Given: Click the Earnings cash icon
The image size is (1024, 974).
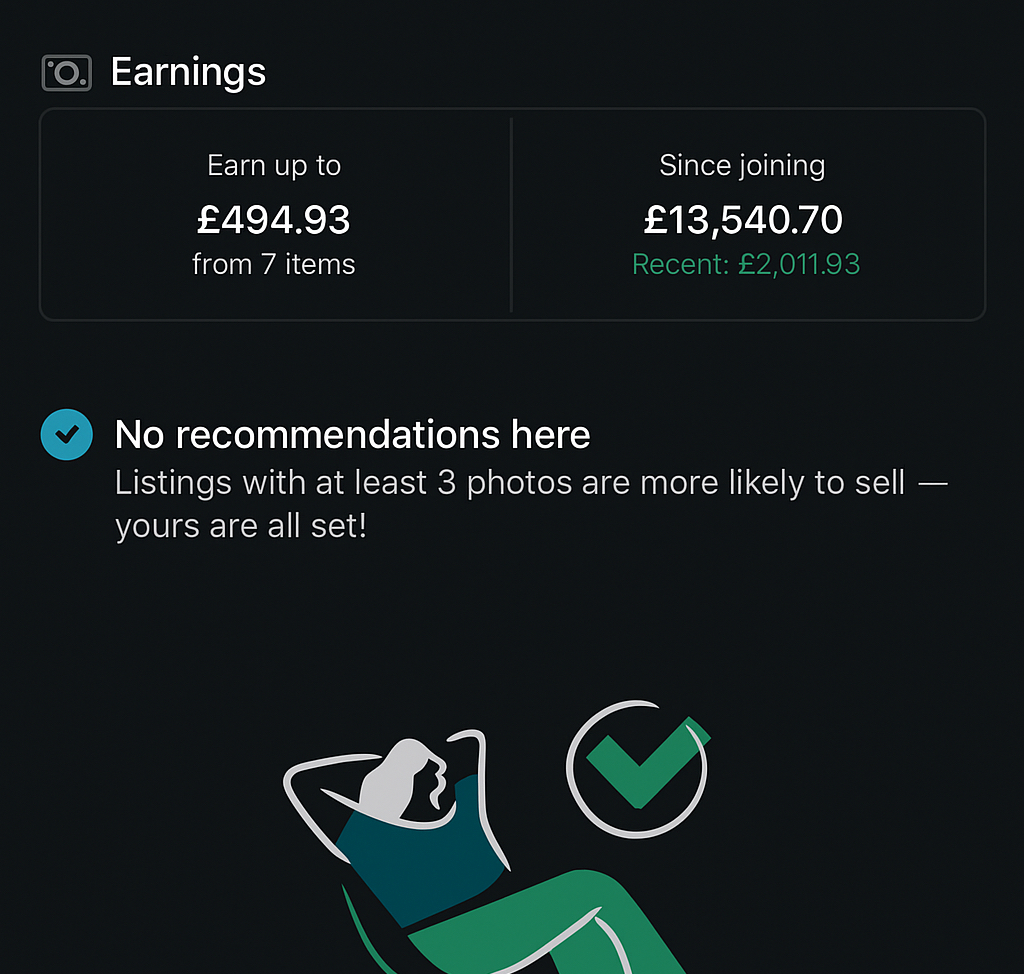Looking at the screenshot, I should point(67,73).
